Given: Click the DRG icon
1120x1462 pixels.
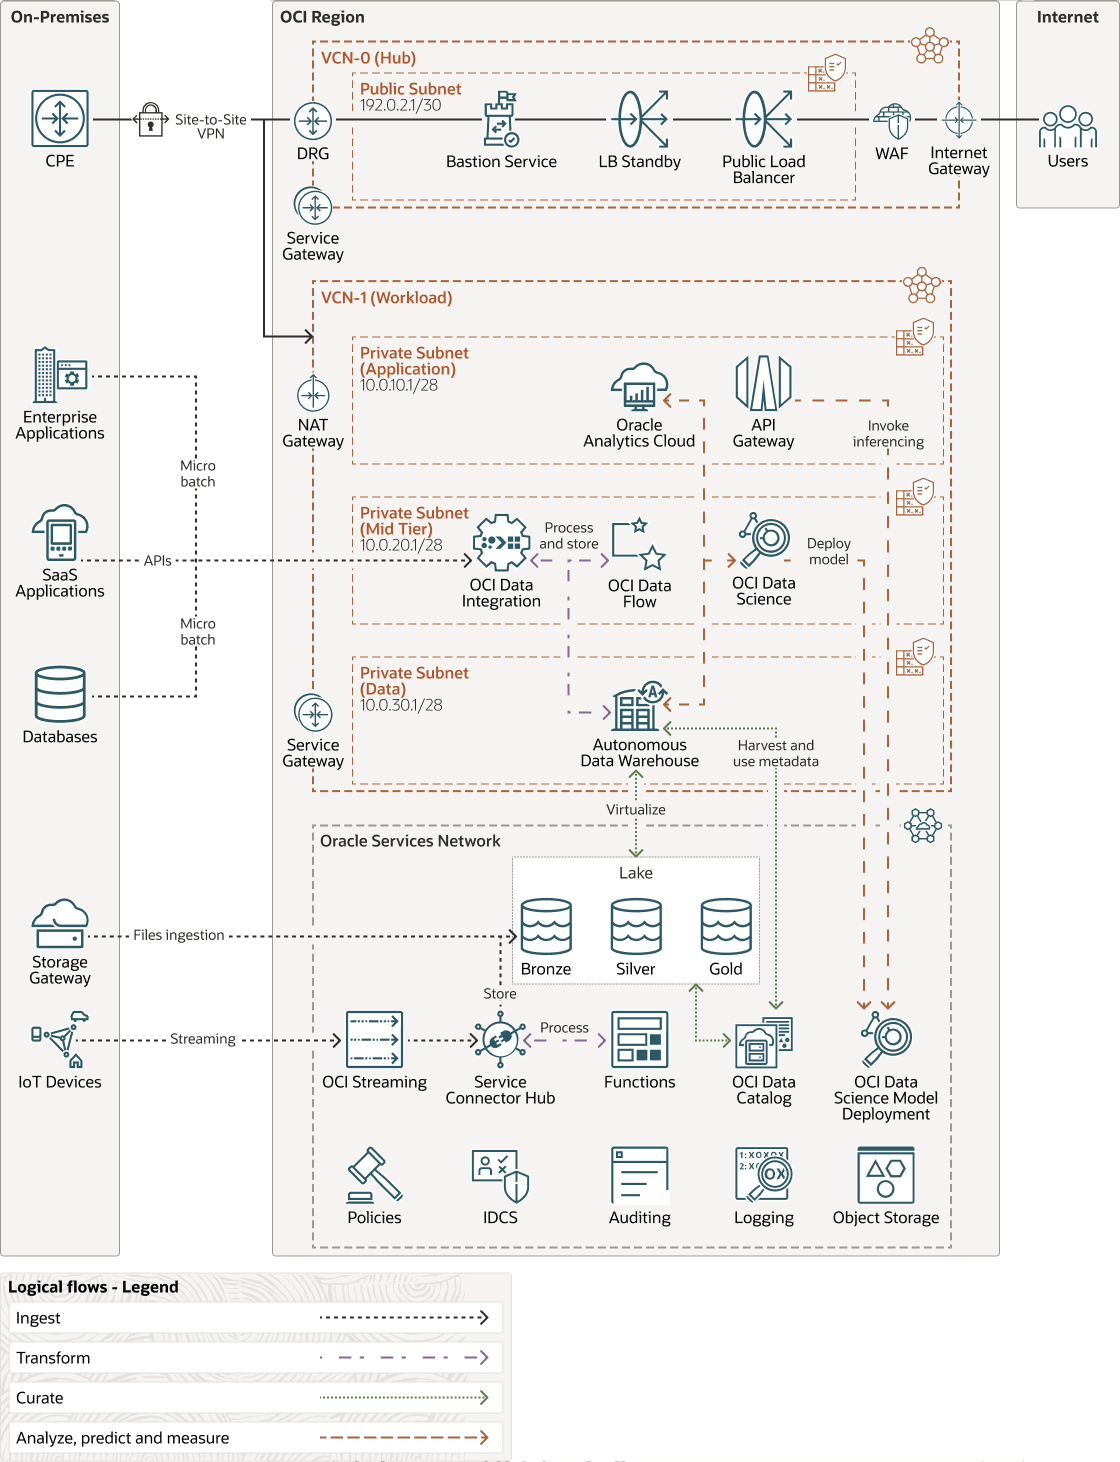Looking at the screenshot, I should (x=313, y=121).
